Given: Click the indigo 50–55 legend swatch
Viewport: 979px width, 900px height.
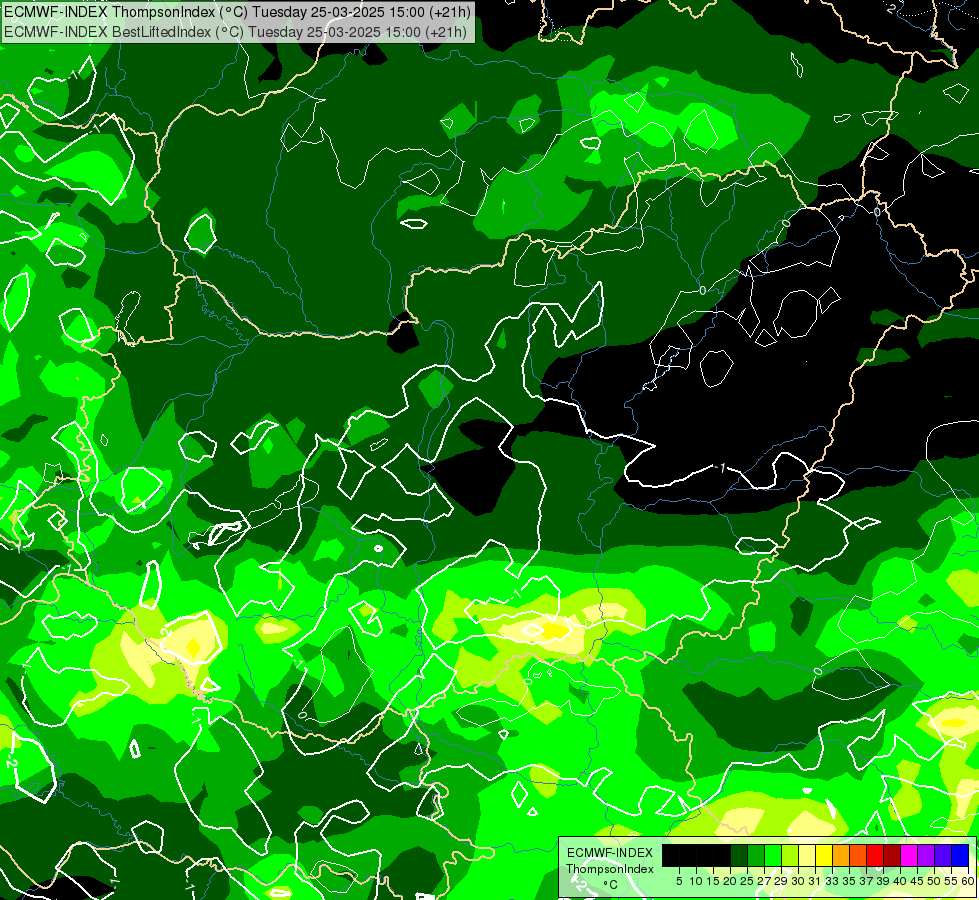Looking at the screenshot, I should [943, 856].
